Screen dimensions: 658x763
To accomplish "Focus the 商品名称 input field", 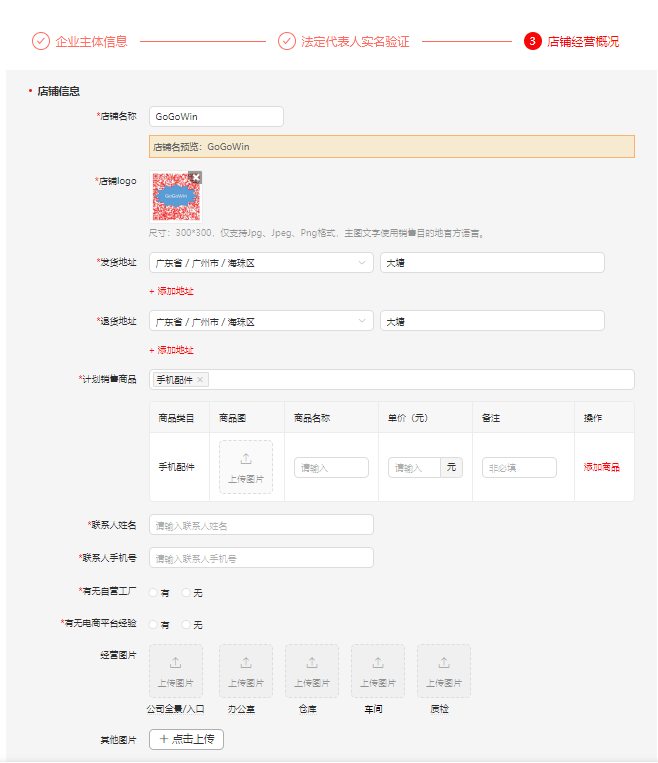I will pyautogui.click(x=331, y=468).
